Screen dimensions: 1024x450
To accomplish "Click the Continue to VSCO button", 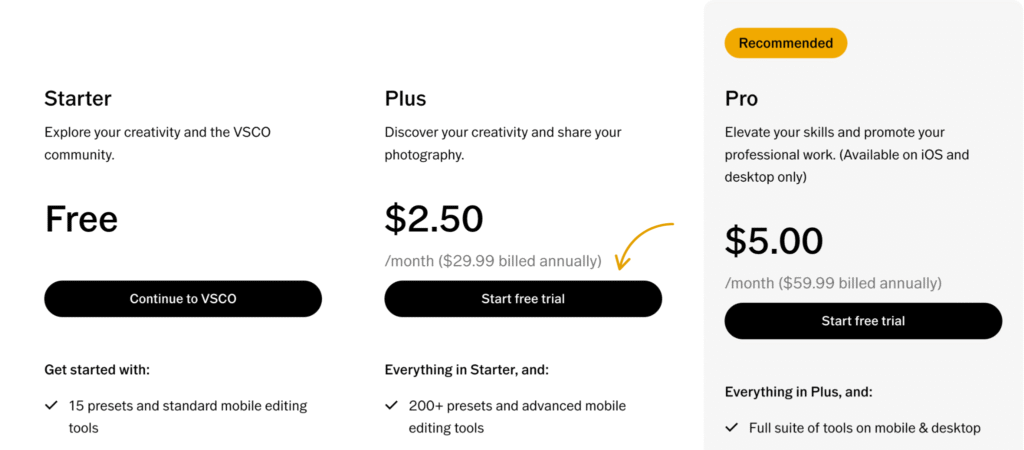I will click(183, 299).
